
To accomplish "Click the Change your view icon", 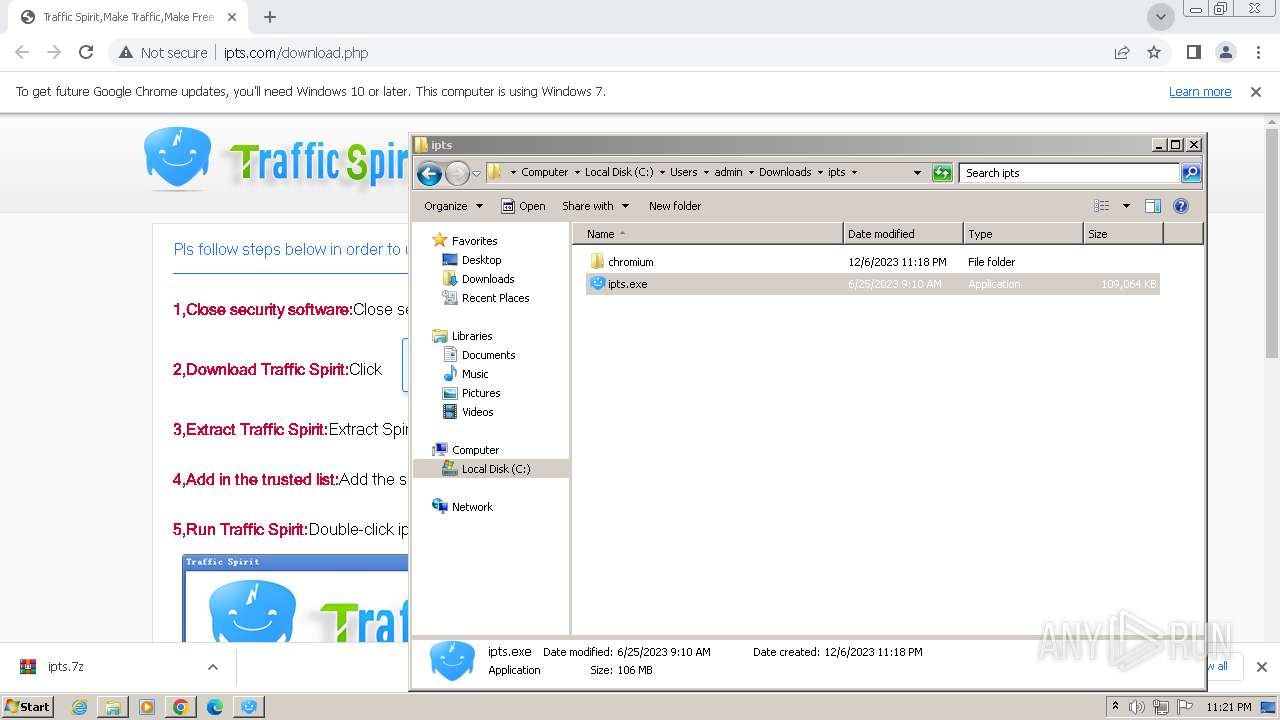I will pyautogui.click(x=1102, y=206).
